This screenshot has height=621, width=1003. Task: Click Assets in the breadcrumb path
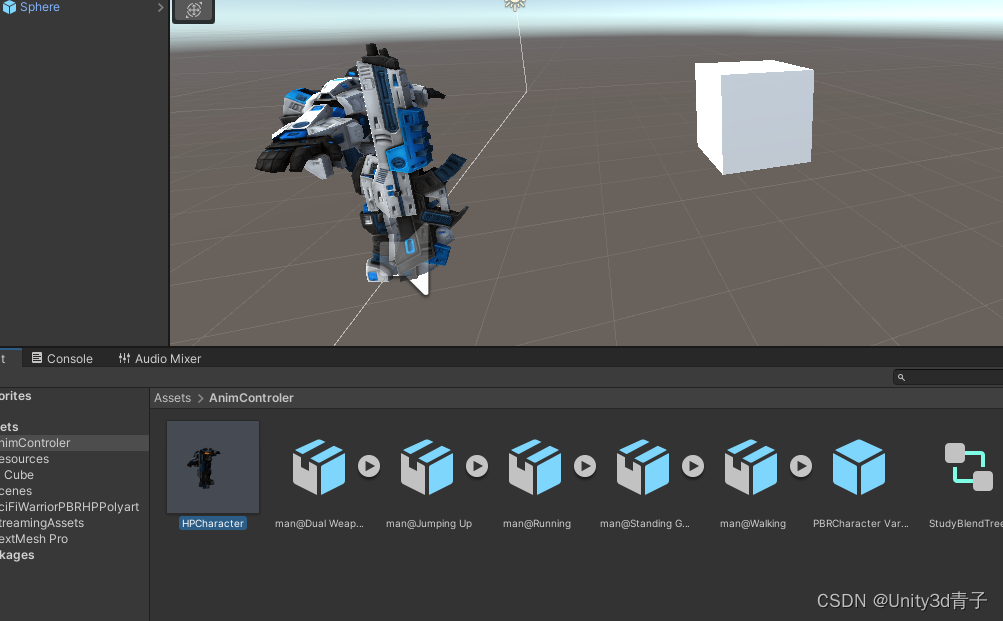tap(171, 397)
